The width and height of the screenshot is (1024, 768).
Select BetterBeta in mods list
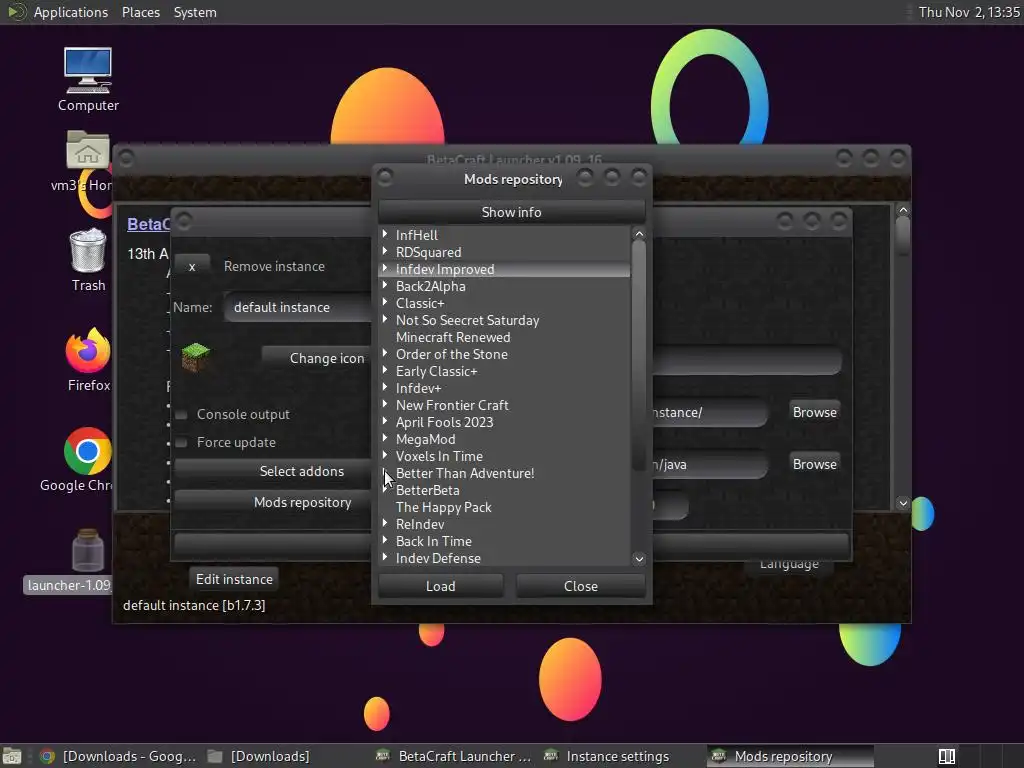click(427, 490)
